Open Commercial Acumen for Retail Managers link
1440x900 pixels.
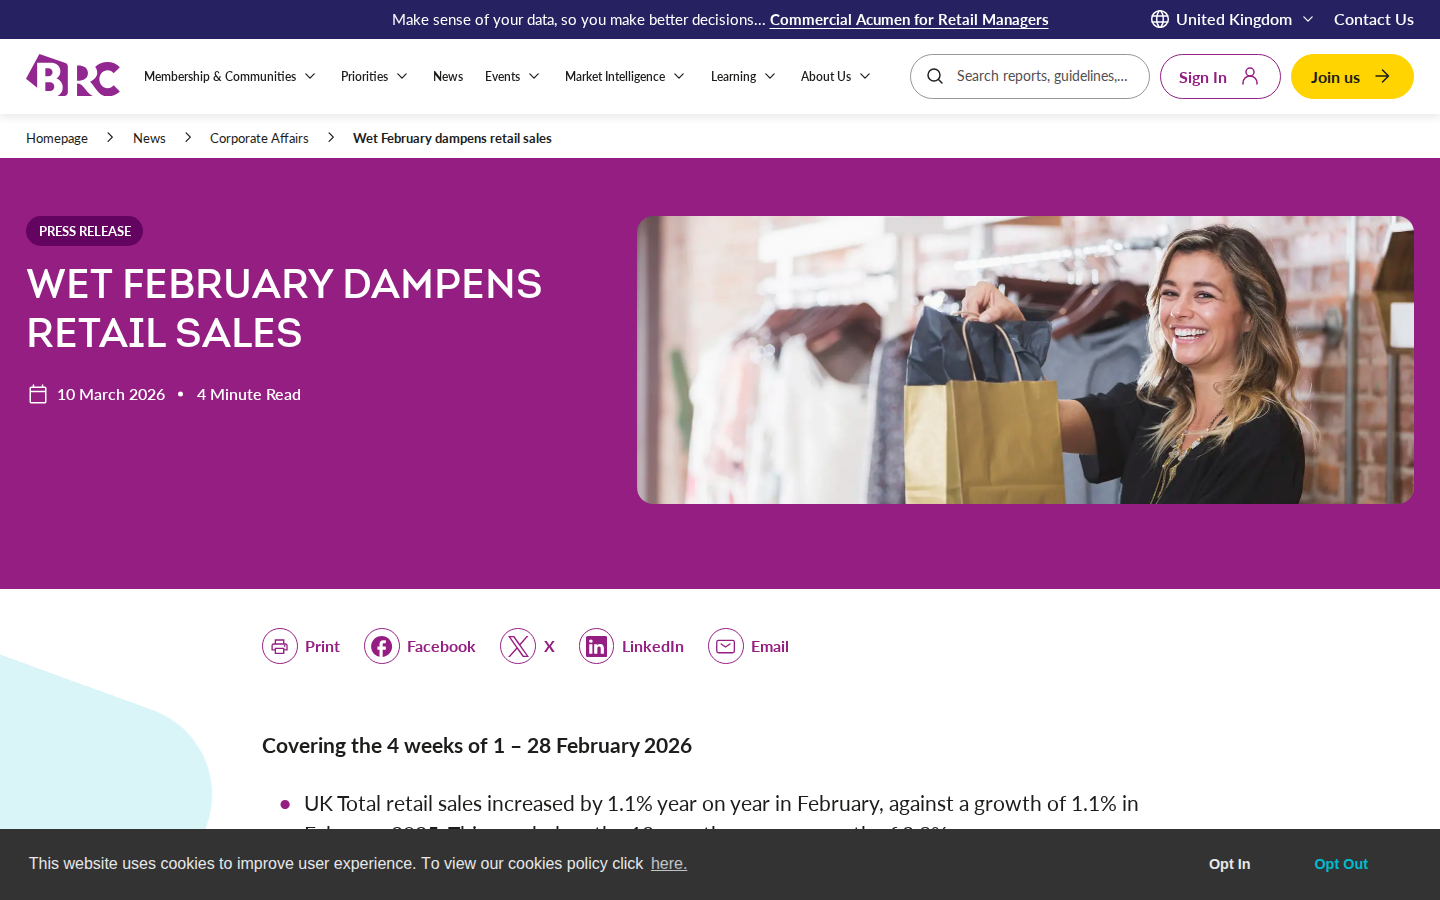pyautogui.click(x=909, y=19)
